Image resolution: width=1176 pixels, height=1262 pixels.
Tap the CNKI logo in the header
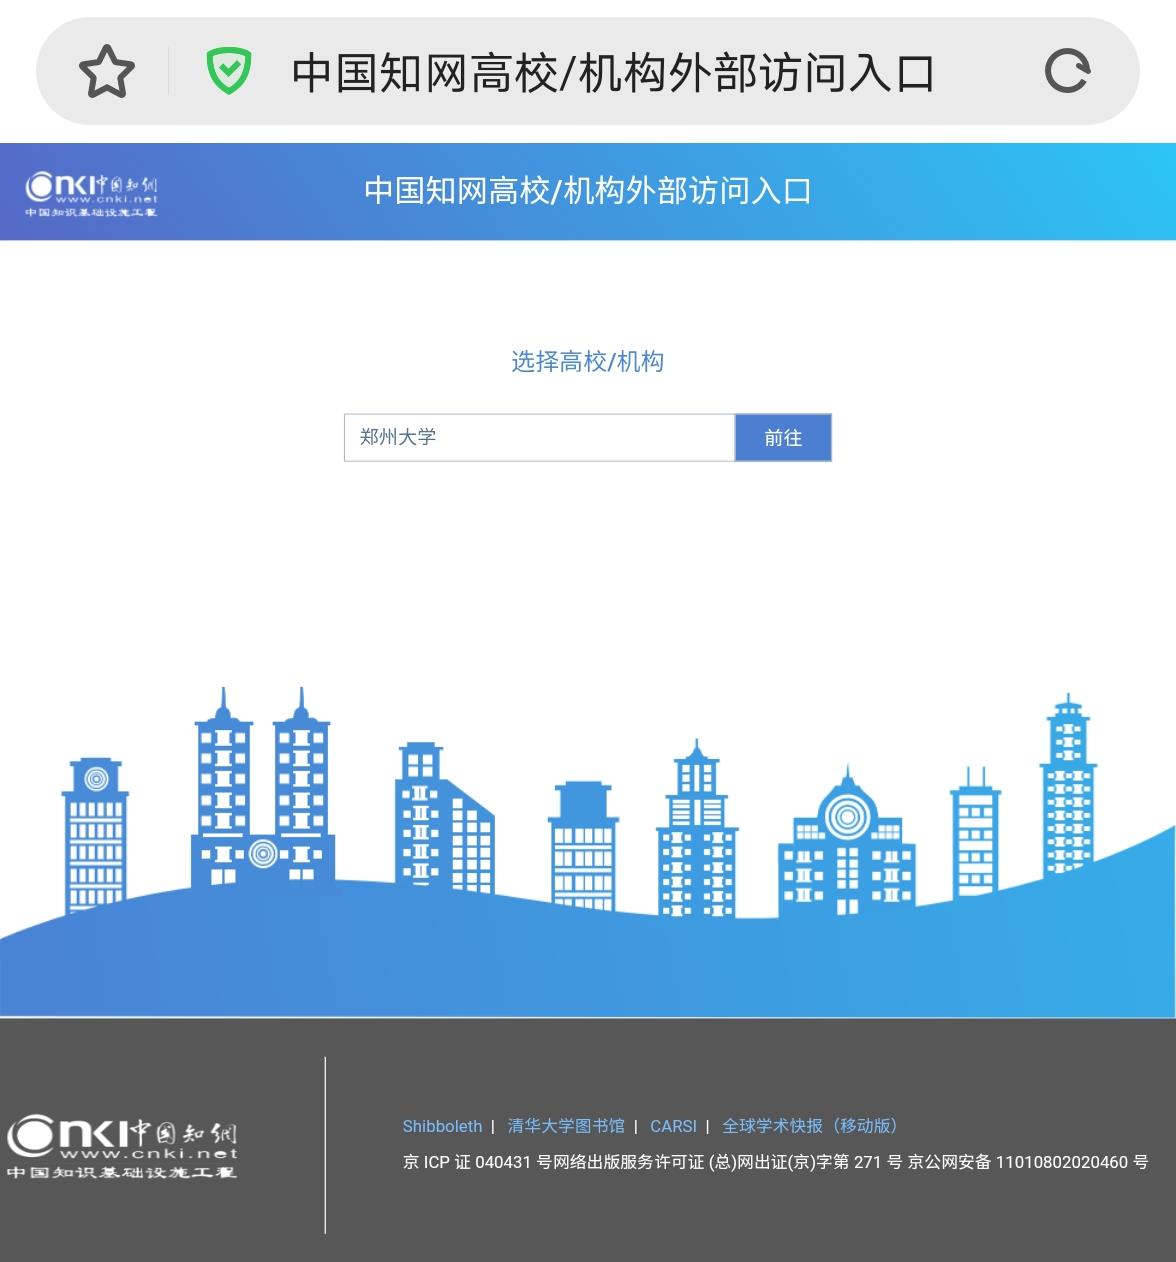(91, 193)
